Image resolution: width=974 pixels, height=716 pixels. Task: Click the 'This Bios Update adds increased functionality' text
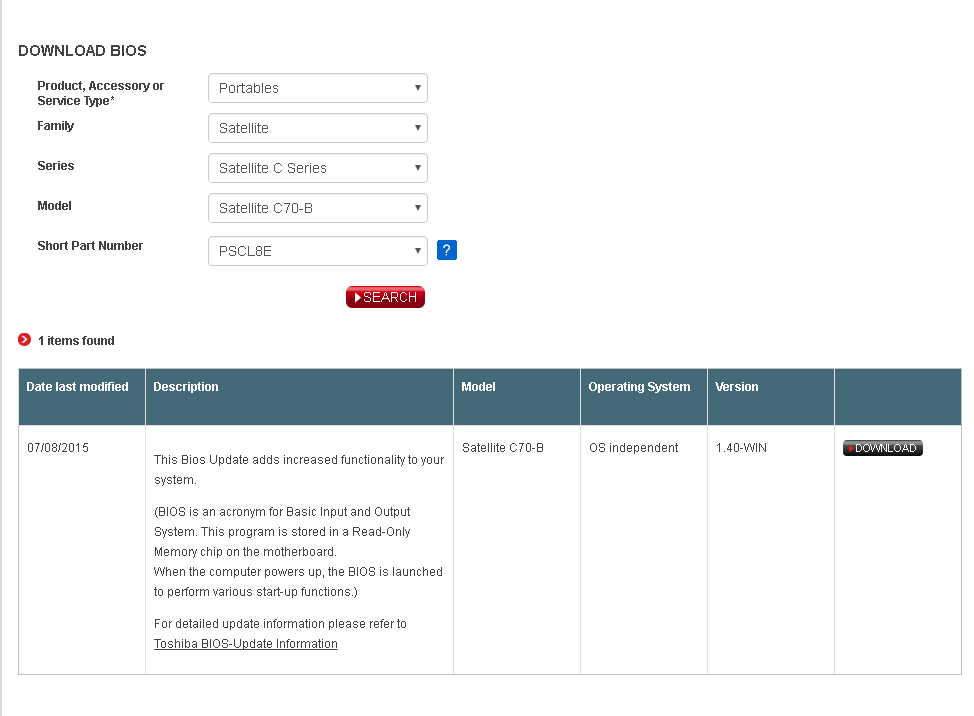[299, 469]
